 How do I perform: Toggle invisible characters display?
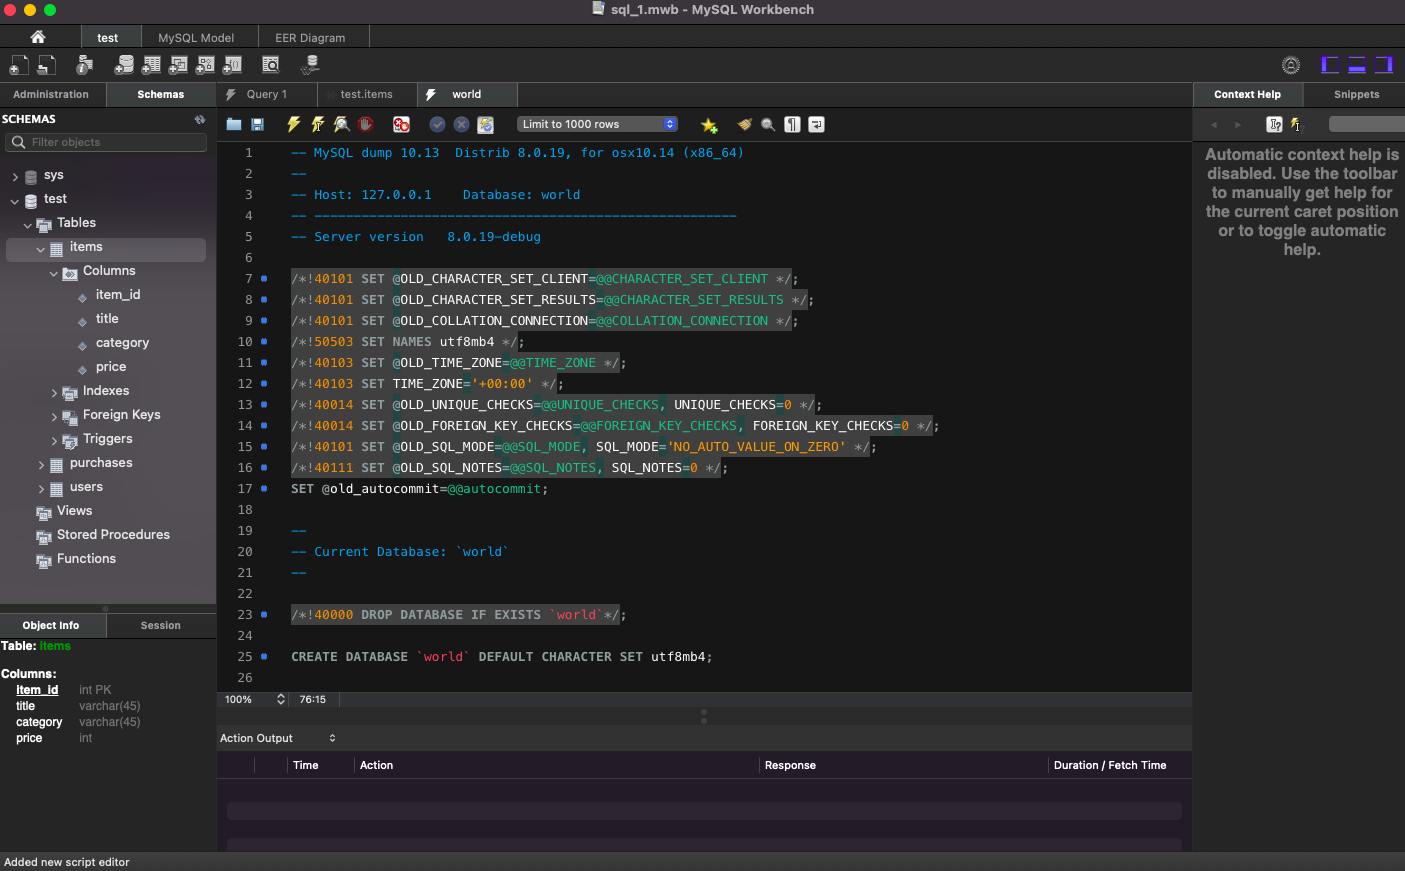point(792,124)
